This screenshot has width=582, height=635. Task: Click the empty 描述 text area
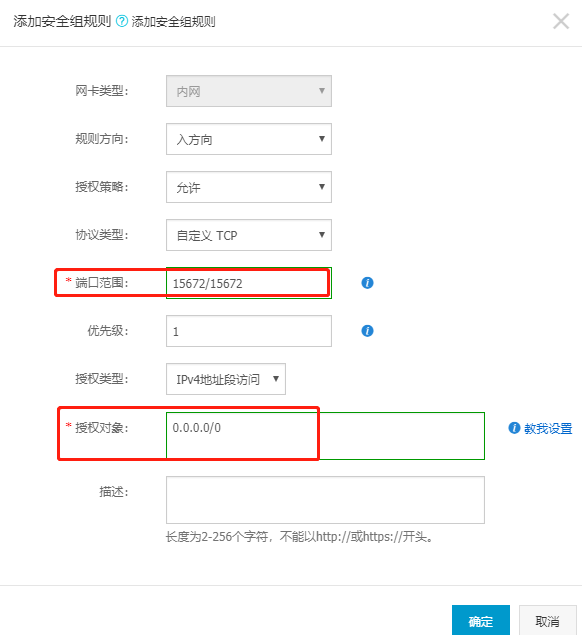coord(325,500)
